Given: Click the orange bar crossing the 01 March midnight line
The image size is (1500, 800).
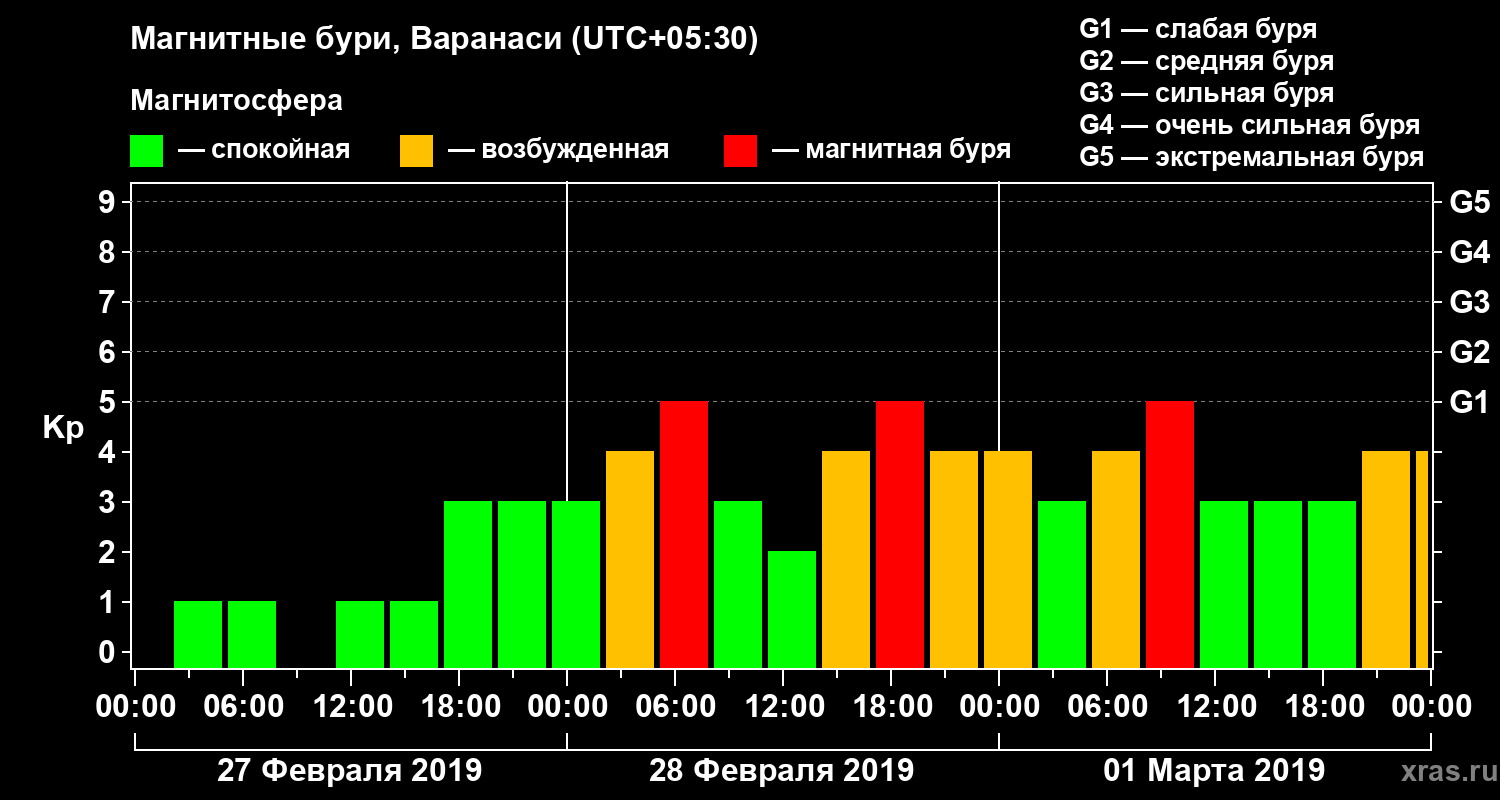Looking at the screenshot, I should tap(1008, 559).
